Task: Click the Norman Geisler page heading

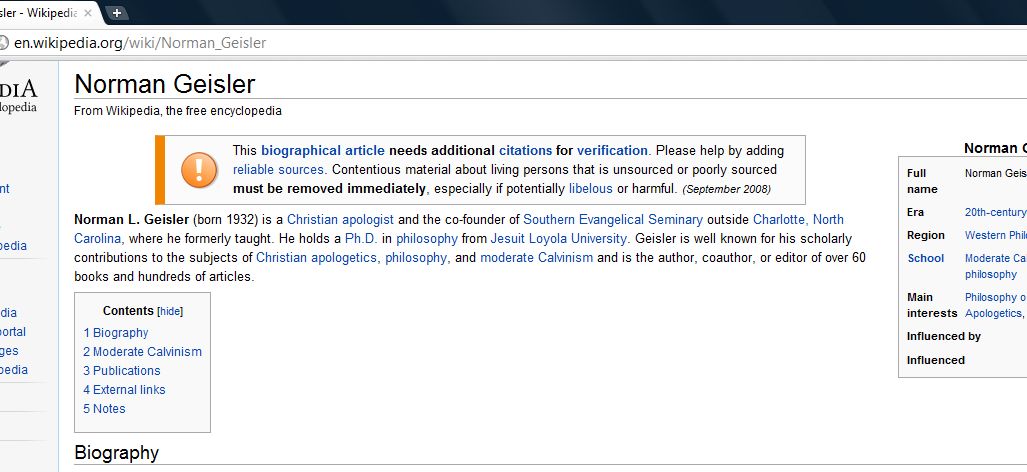Action: pos(164,84)
